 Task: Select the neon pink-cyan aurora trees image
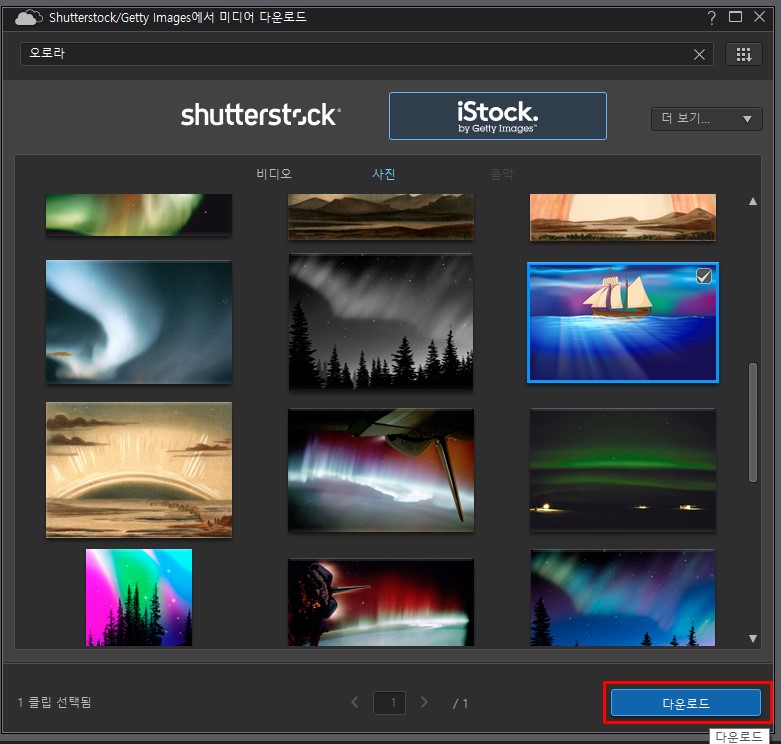pyautogui.click(x=139, y=598)
